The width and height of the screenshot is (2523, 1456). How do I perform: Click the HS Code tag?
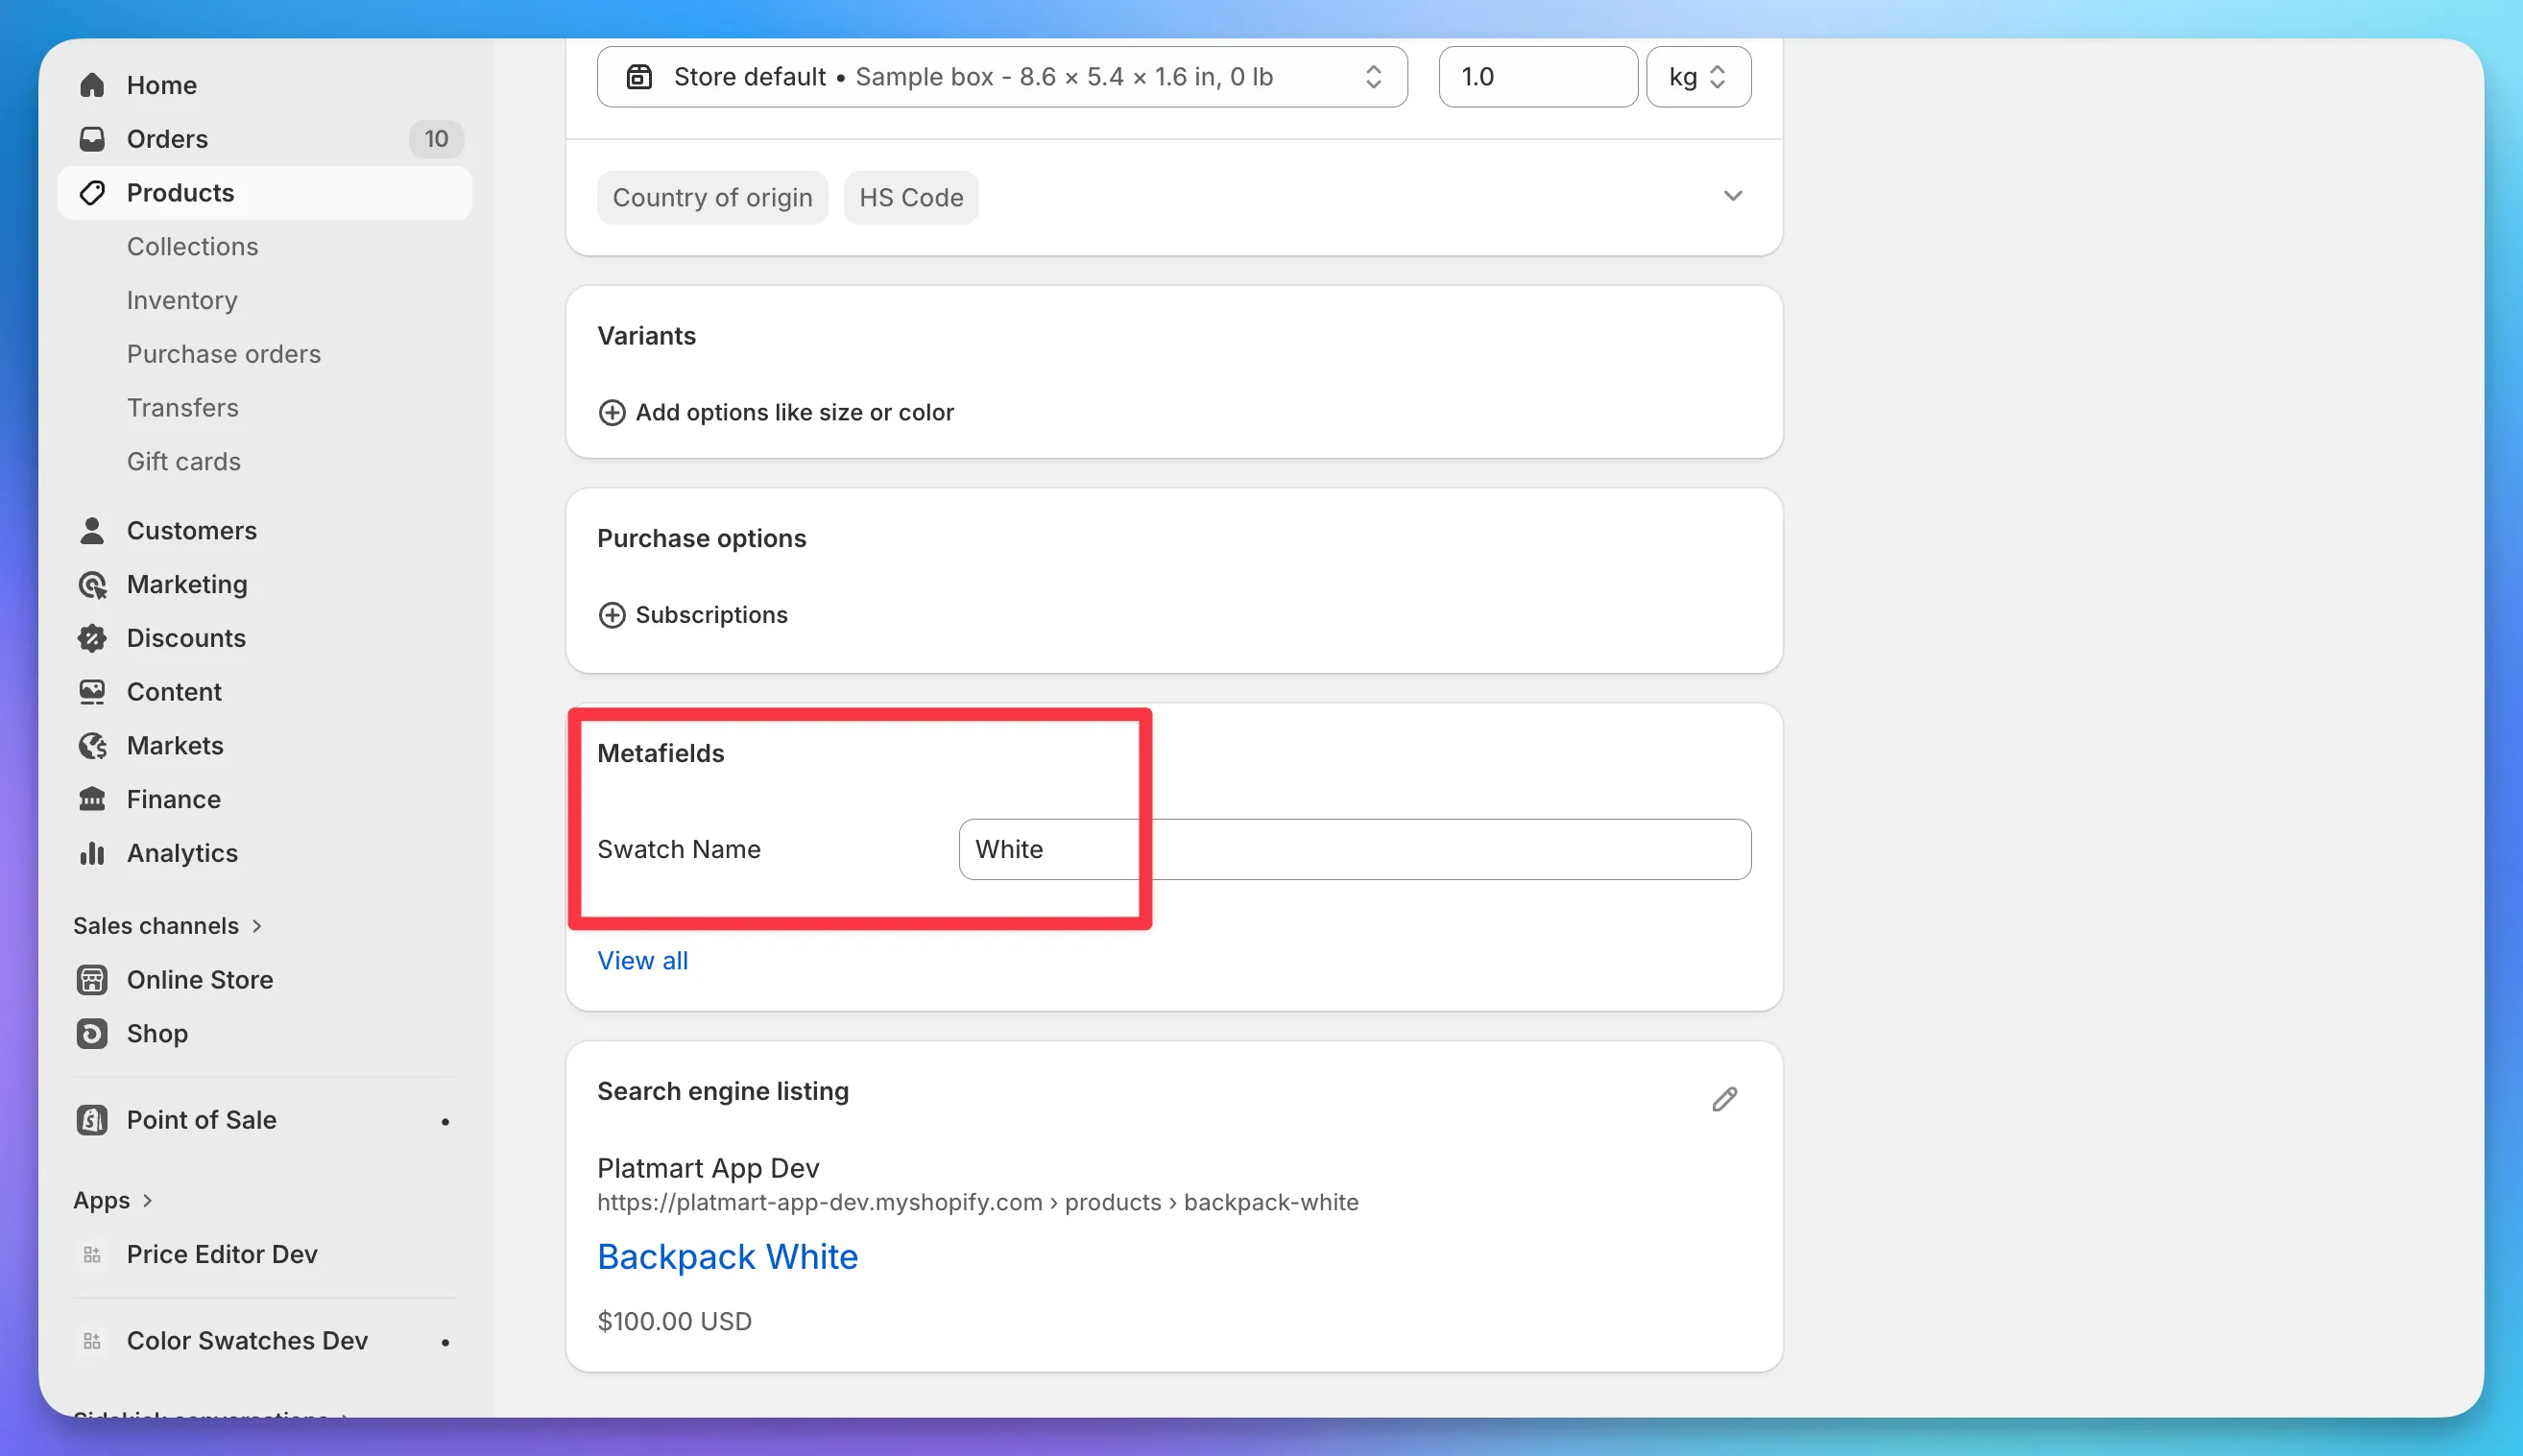coord(911,198)
